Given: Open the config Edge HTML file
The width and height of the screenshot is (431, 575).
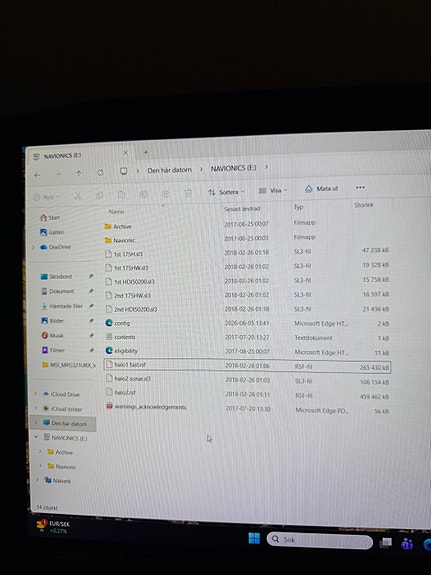Looking at the screenshot, I should (122, 323).
